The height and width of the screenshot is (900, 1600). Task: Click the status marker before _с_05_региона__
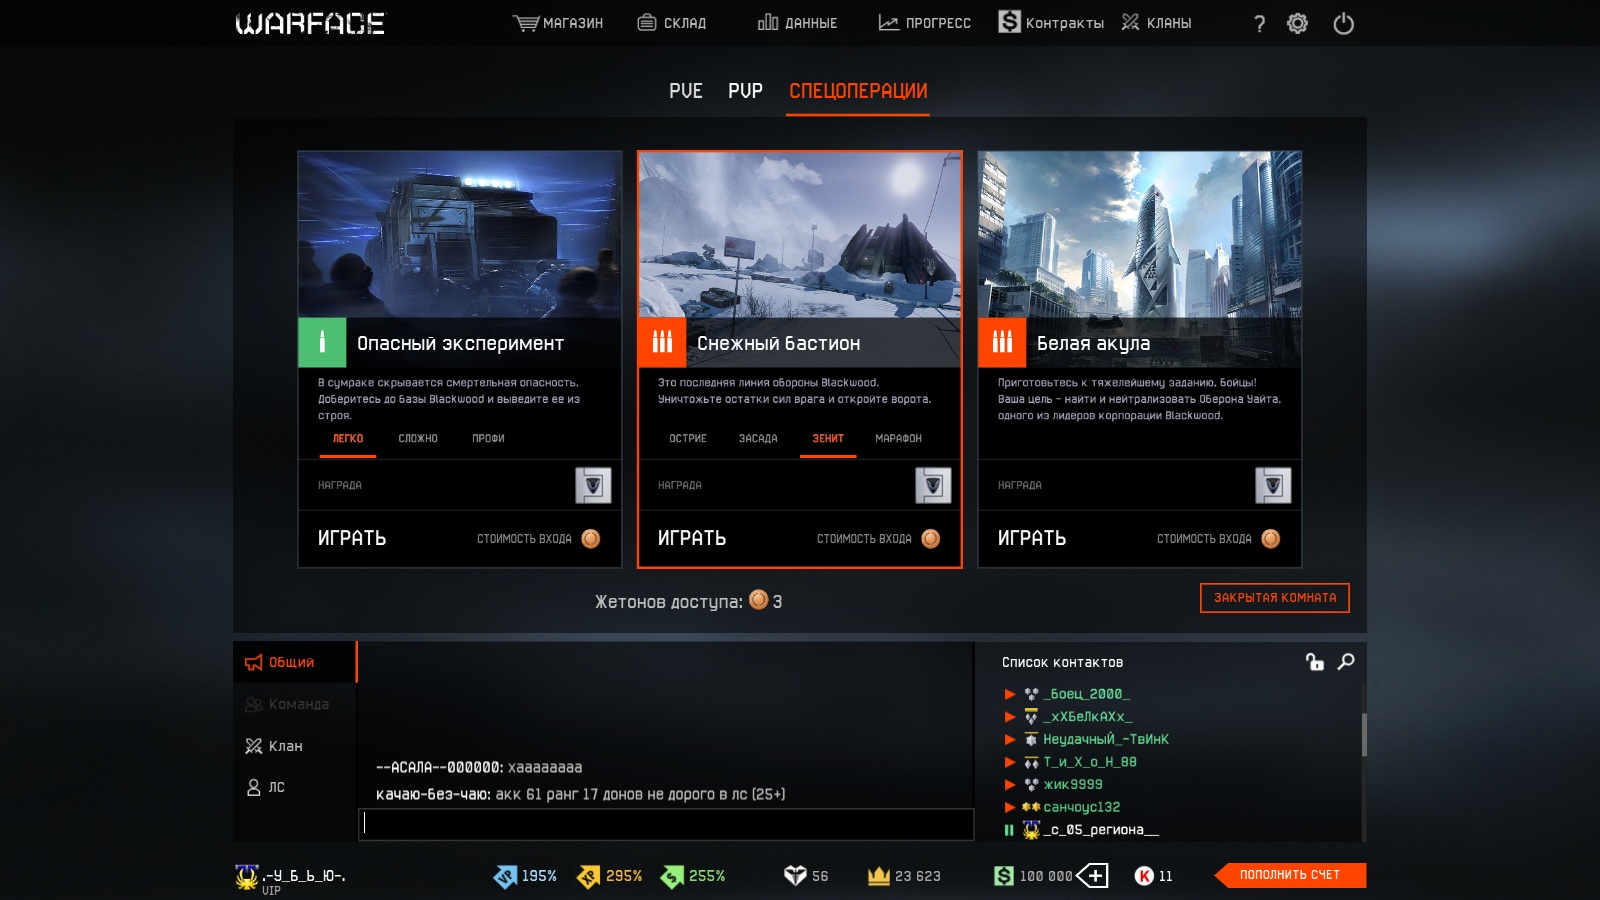tap(1009, 830)
